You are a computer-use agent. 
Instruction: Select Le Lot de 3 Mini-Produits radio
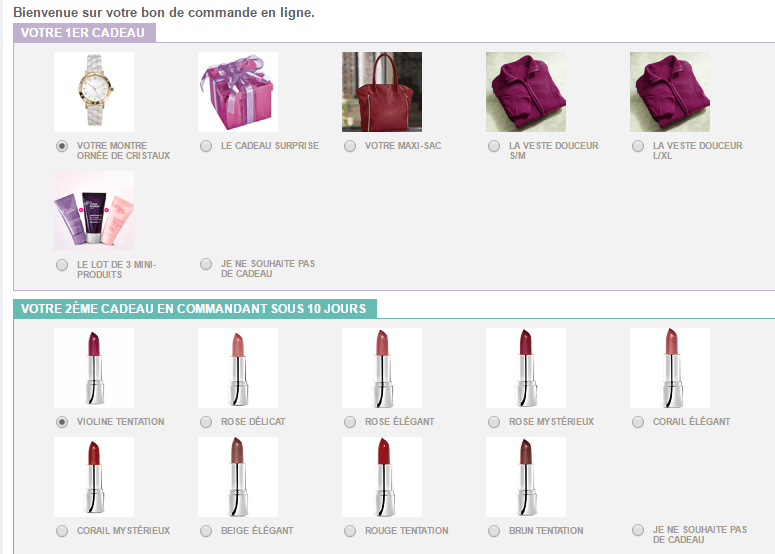tap(62, 265)
